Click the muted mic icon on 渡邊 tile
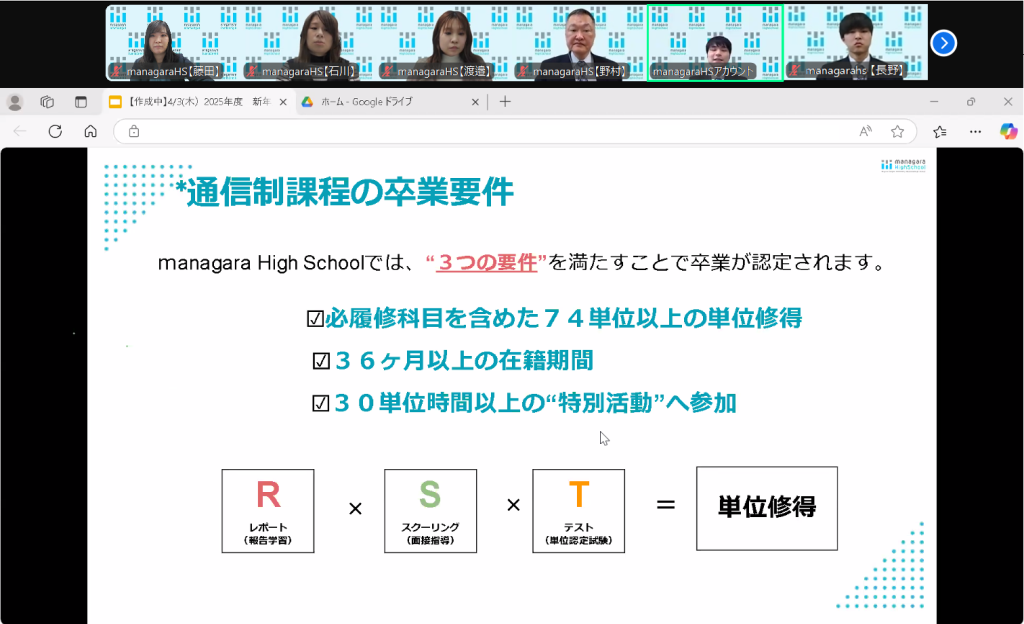This screenshot has width=1024, height=624. 387,70
